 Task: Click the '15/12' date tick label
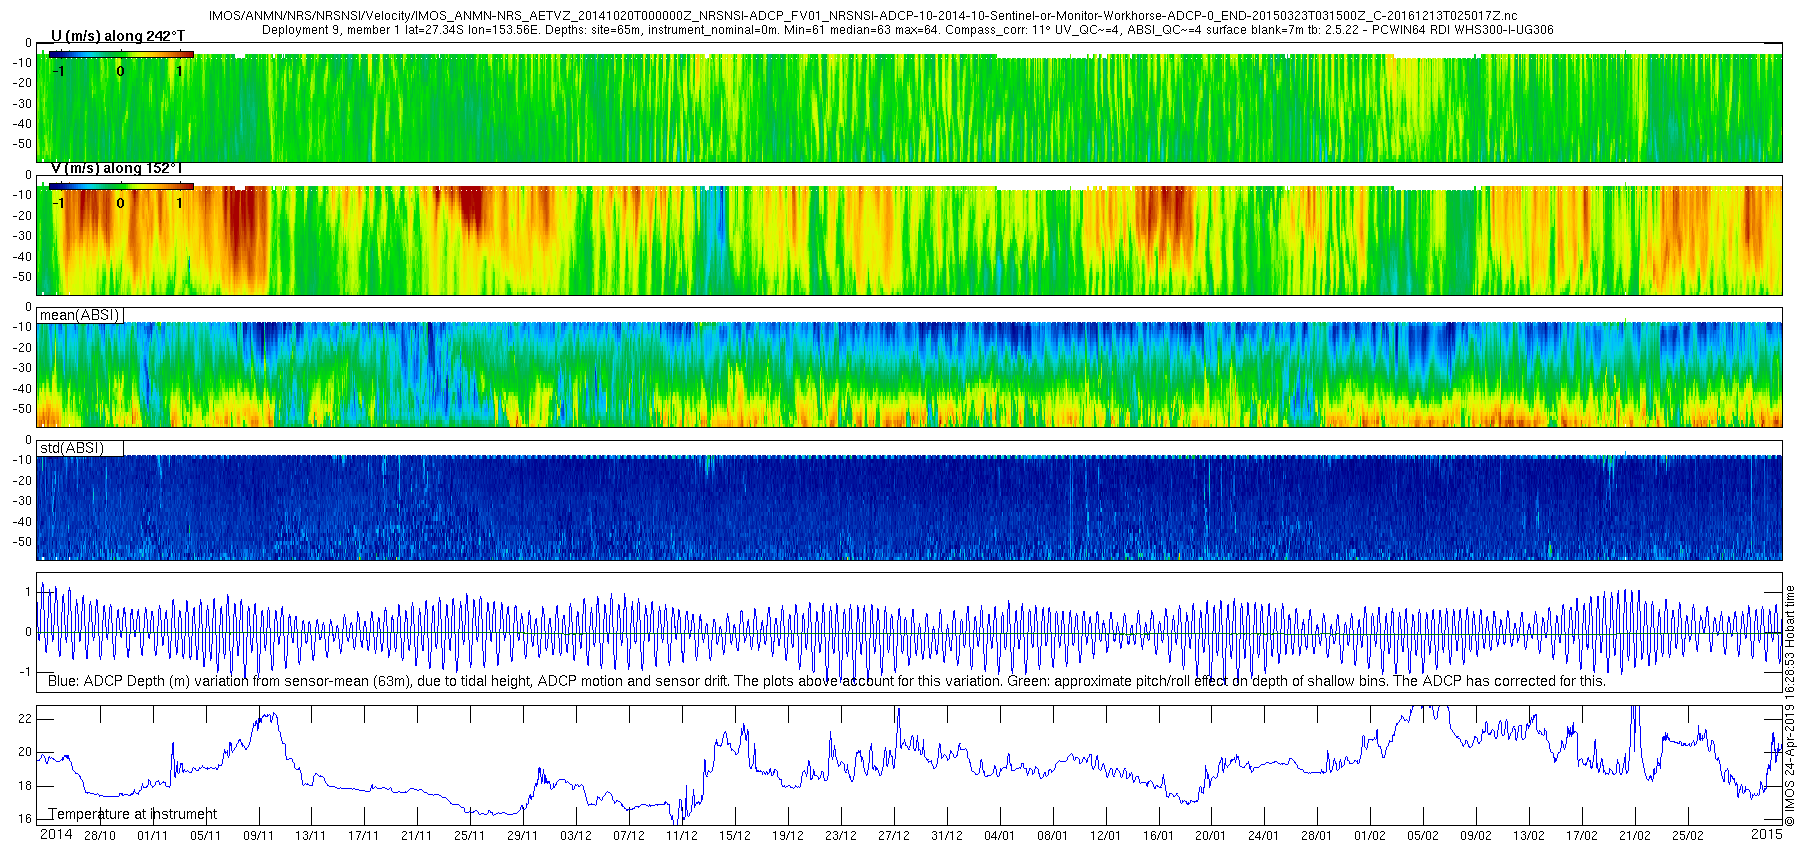735,836
